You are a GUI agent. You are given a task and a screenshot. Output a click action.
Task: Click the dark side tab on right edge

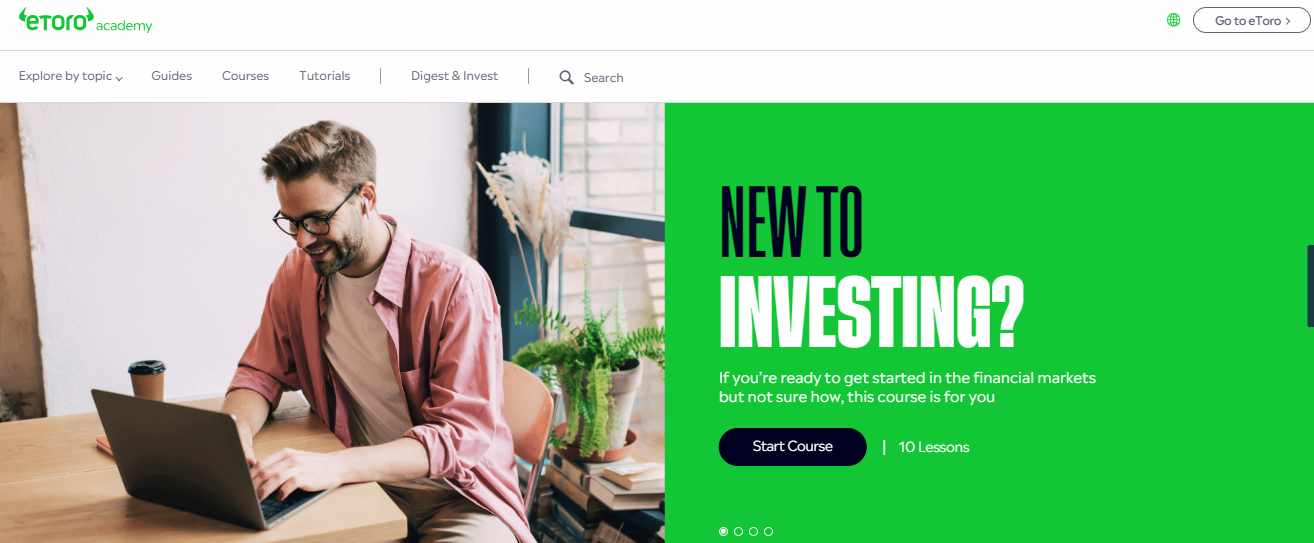tap(1310, 285)
